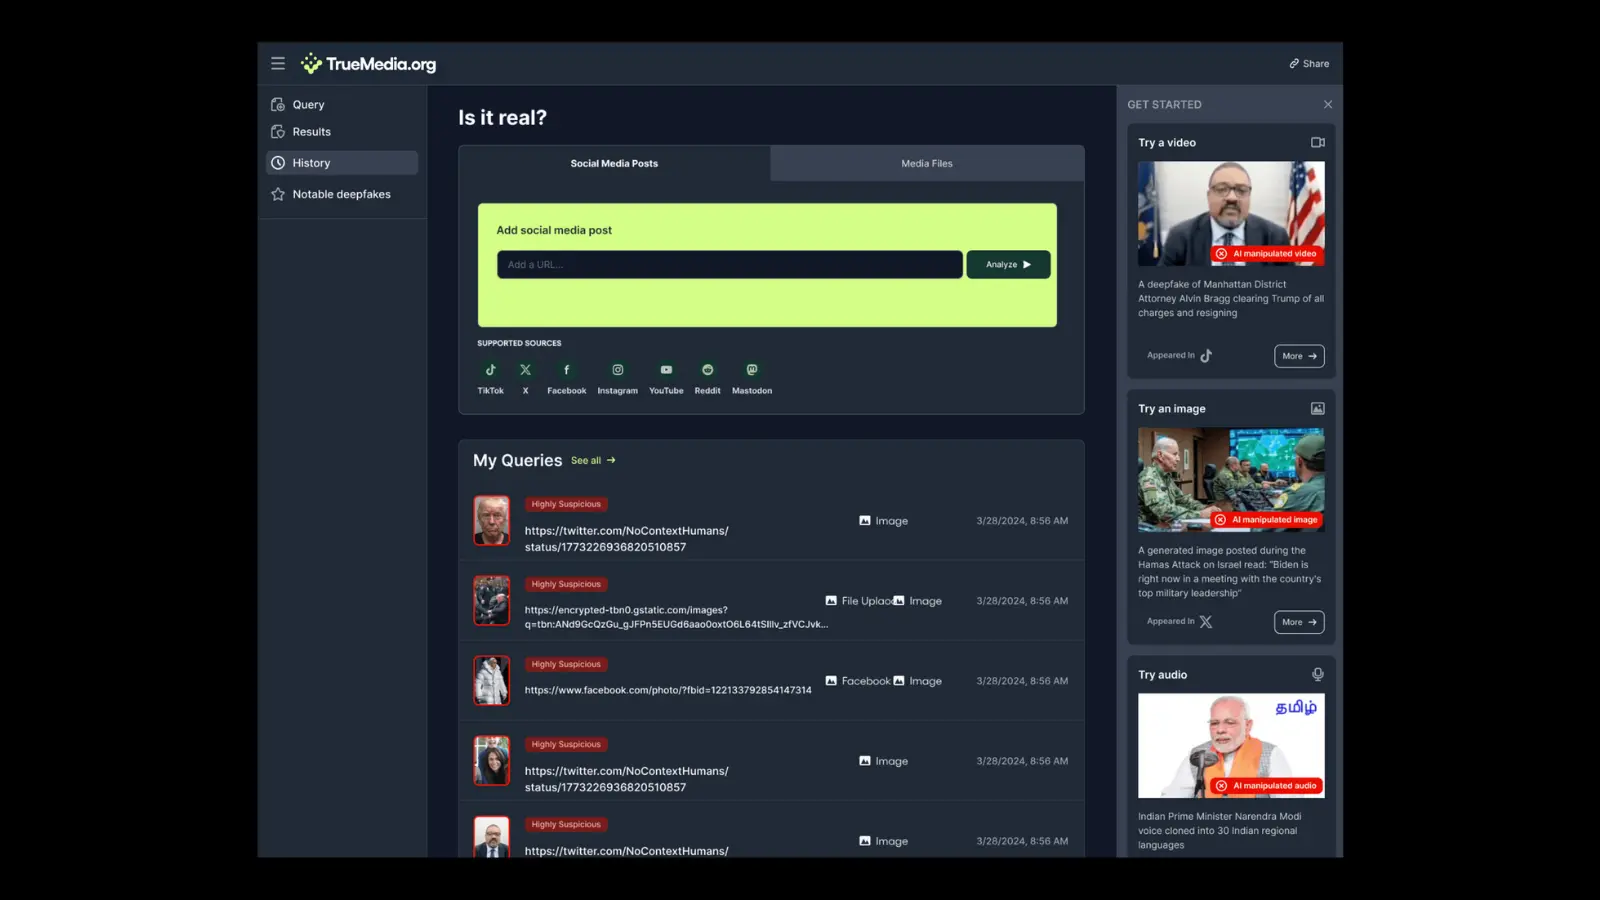The width and height of the screenshot is (1600, 900).
Task: Expand My Queries with See all
Action: [x=593, y=461]
